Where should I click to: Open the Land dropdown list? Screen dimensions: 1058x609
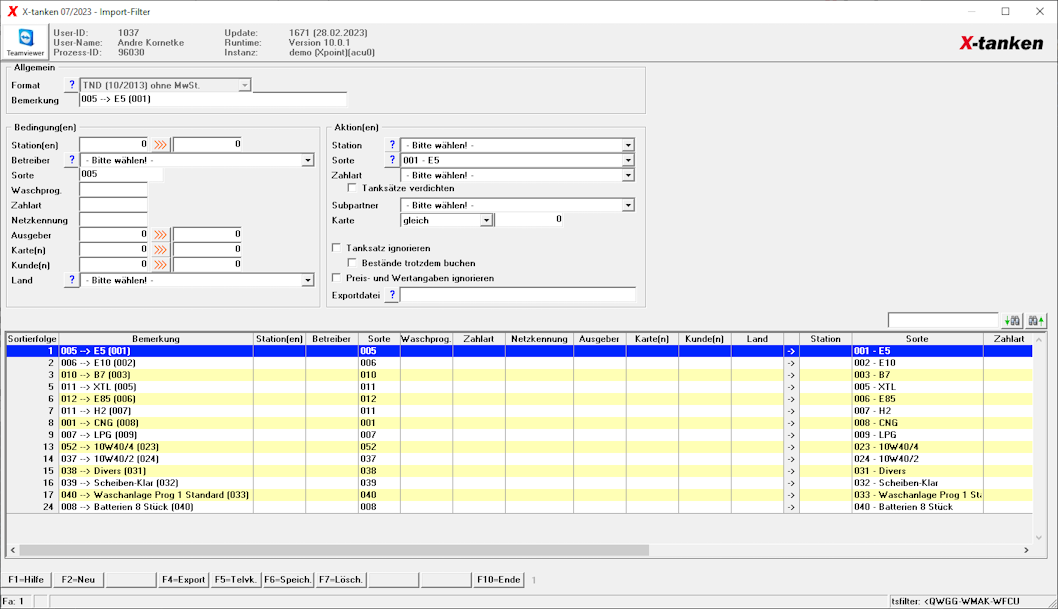pyautogui.click(x=307, y=281)
